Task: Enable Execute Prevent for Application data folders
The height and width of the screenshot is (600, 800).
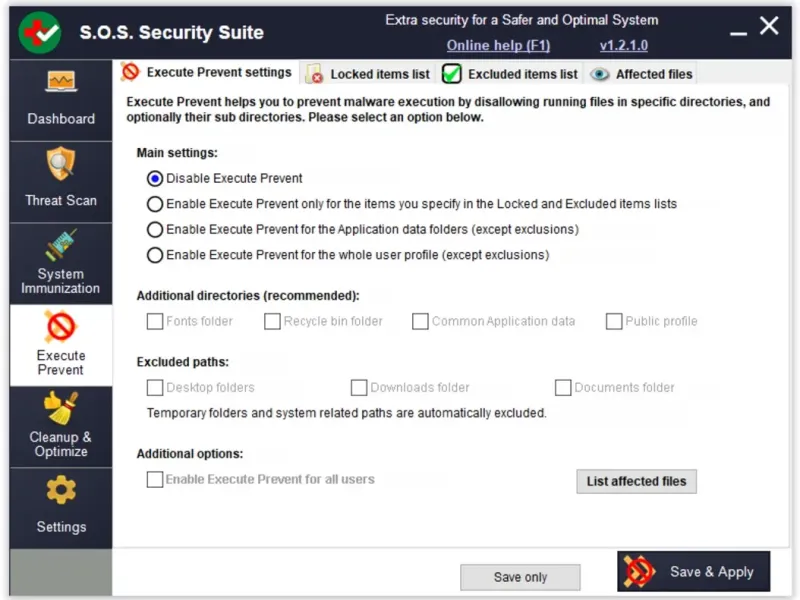Action: (155, 230)
